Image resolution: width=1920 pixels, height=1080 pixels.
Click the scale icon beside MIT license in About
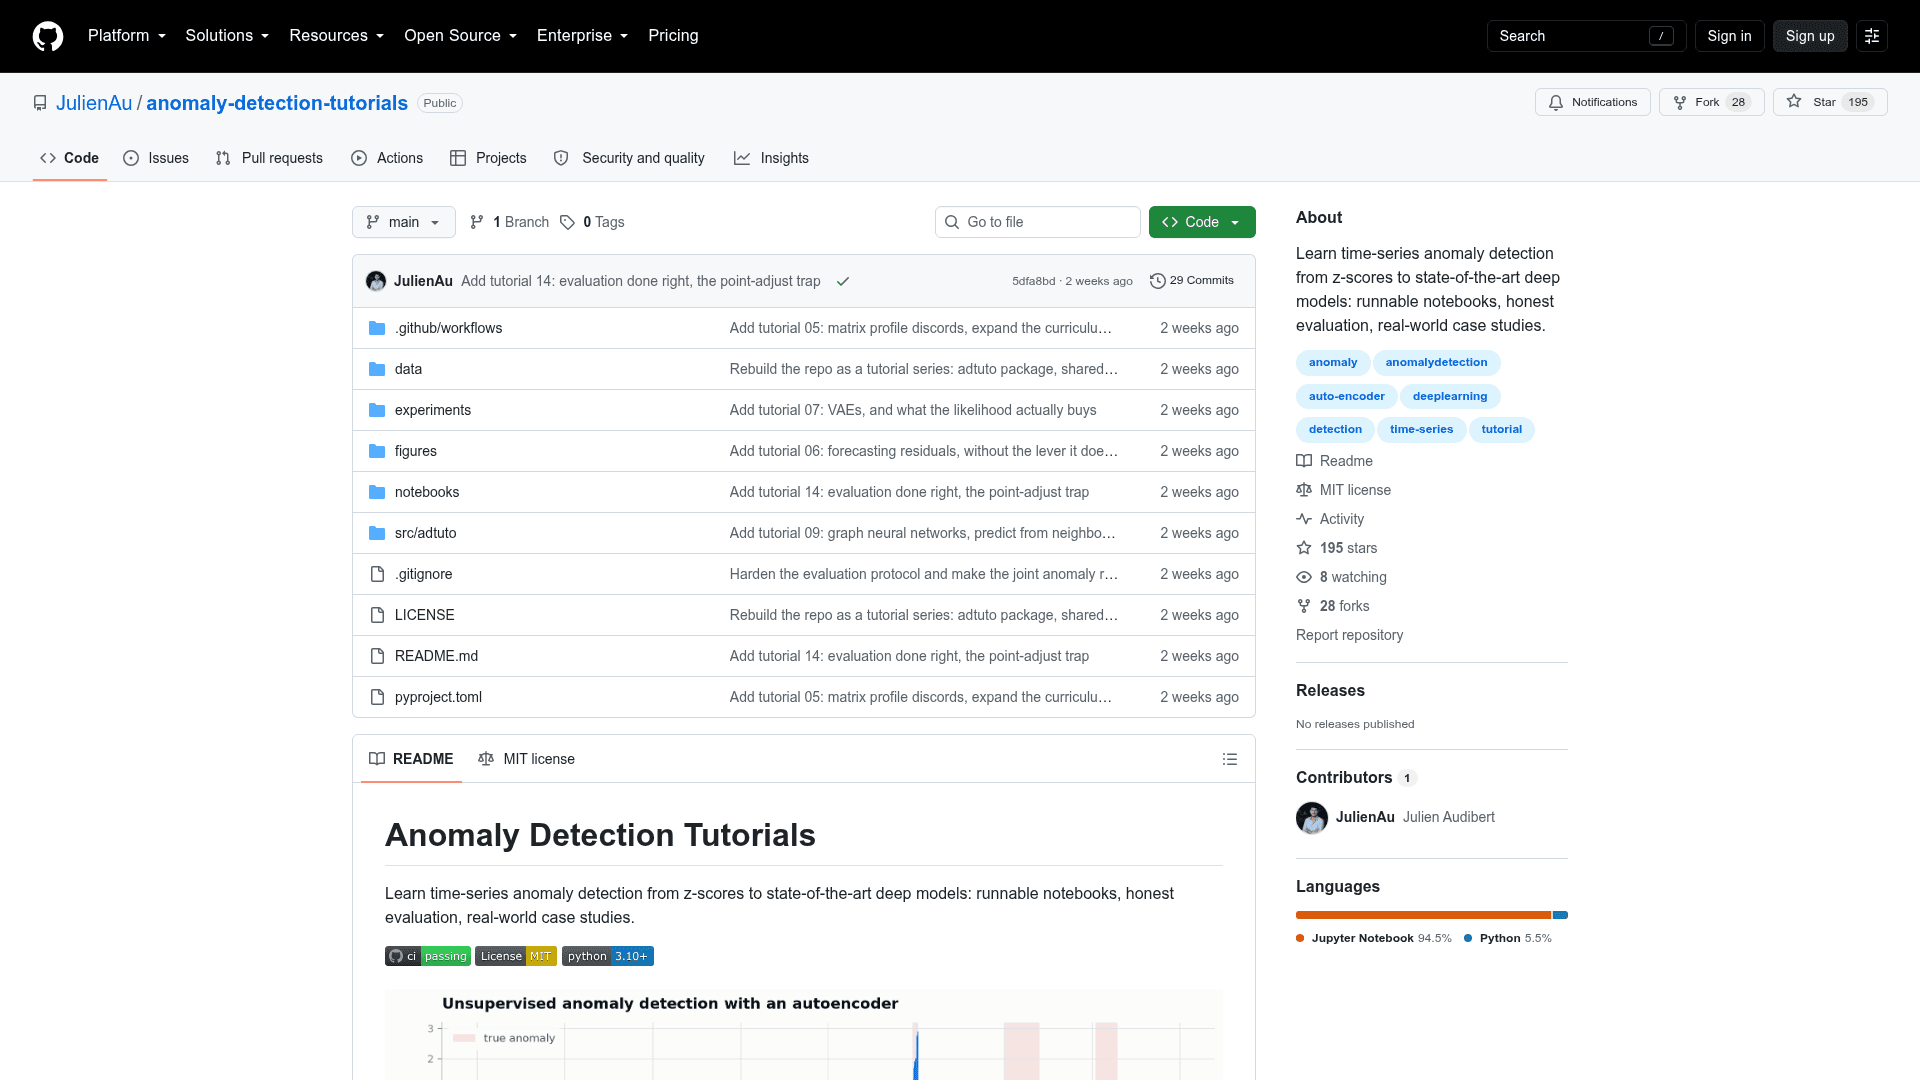coord(1304,490)
